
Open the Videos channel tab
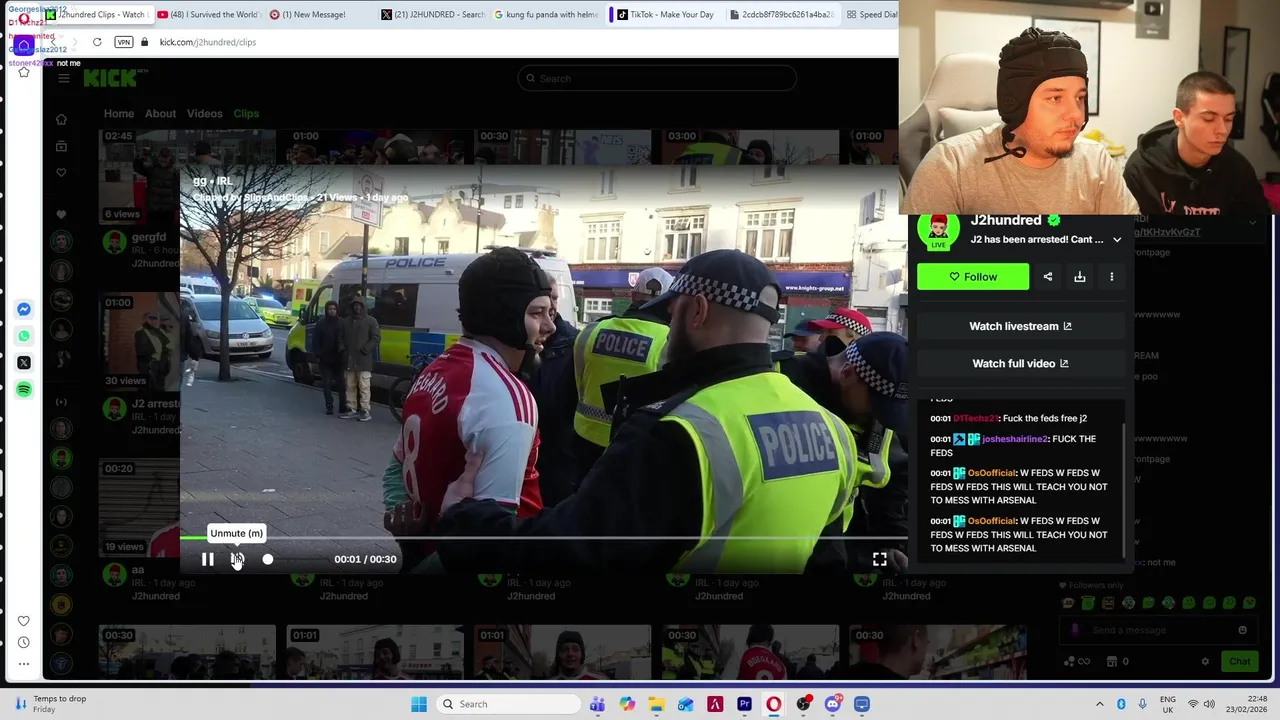tap(205, 113)
